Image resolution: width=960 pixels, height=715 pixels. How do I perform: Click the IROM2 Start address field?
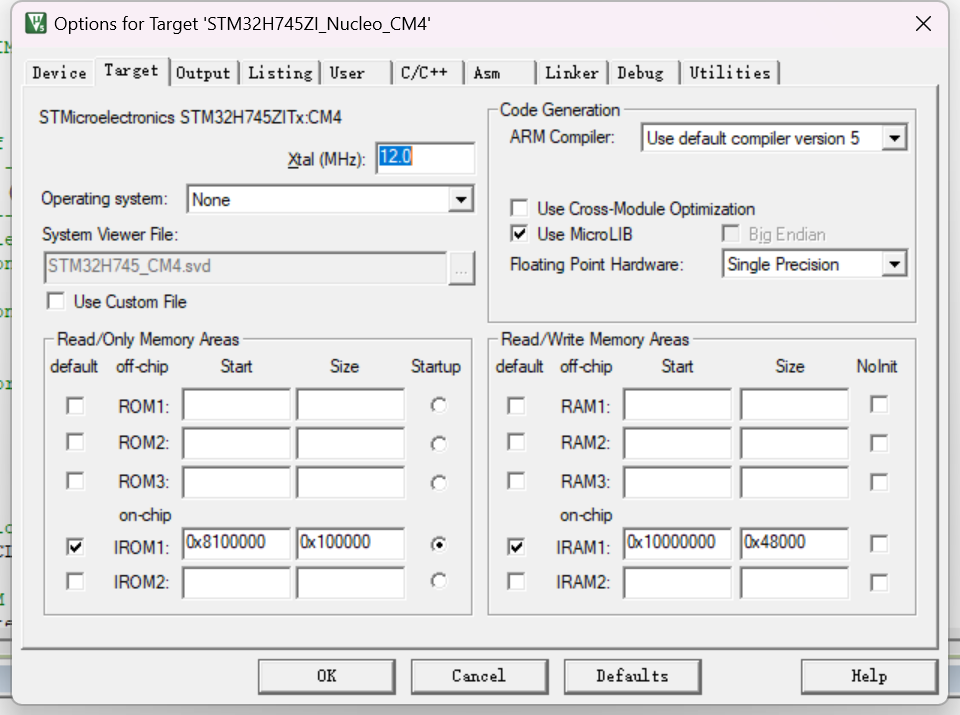point(236,582)
